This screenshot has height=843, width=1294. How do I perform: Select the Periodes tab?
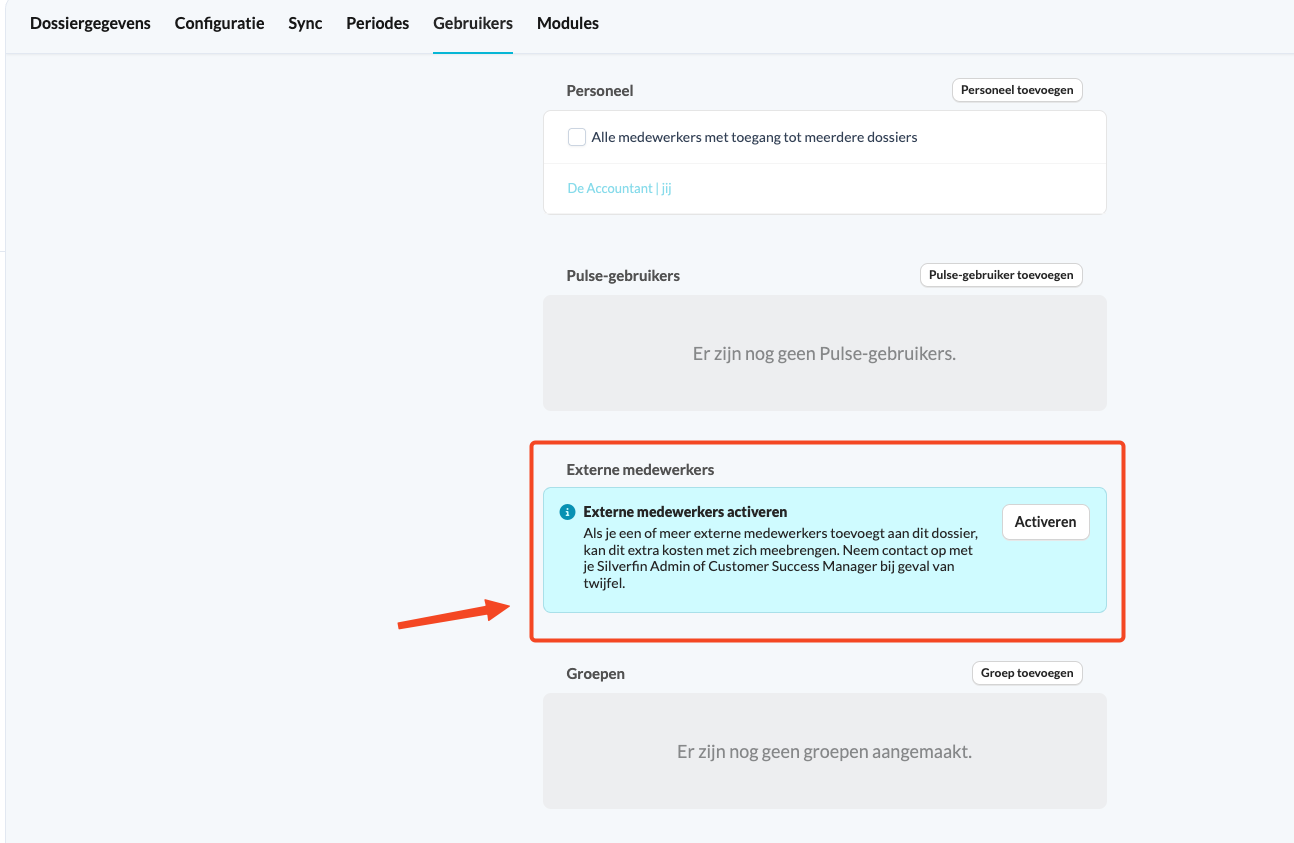[x=378, y=23]
